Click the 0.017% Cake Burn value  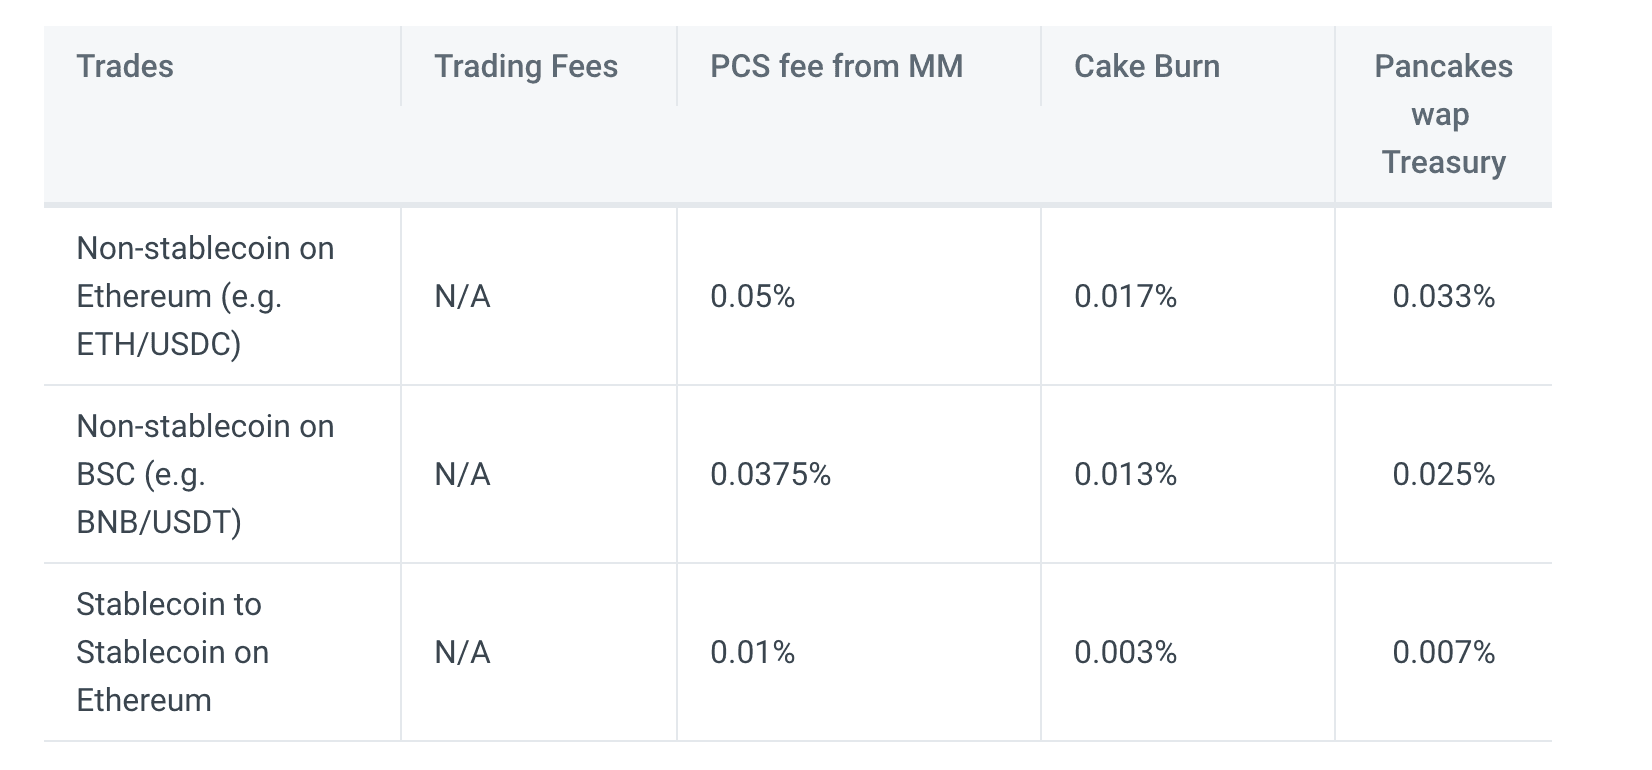coord(1125,297)
